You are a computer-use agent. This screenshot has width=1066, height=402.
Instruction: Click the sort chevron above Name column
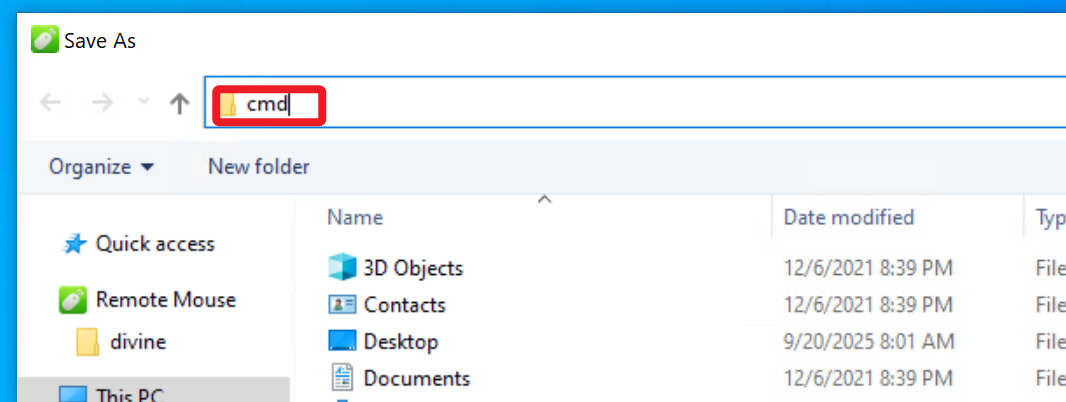tap(545, 200)
